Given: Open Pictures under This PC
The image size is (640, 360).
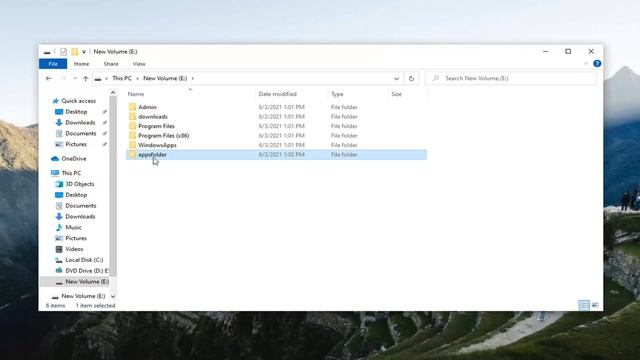Looking at the screenshot, I should pyautogui.click(x=76, y=238).
